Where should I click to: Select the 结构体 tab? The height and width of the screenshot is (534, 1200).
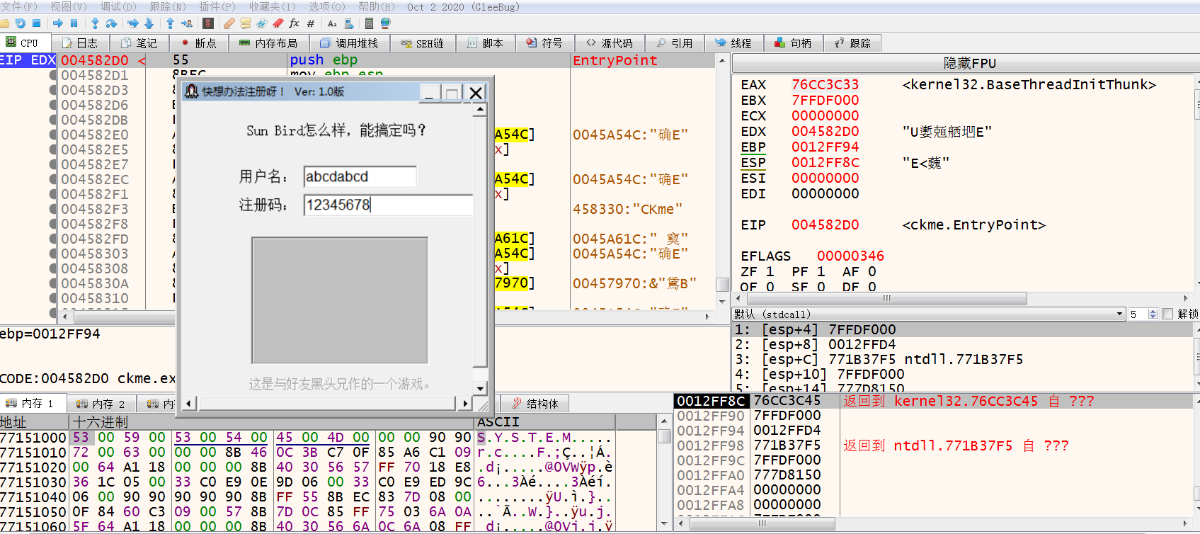click(x=536, y=404)
